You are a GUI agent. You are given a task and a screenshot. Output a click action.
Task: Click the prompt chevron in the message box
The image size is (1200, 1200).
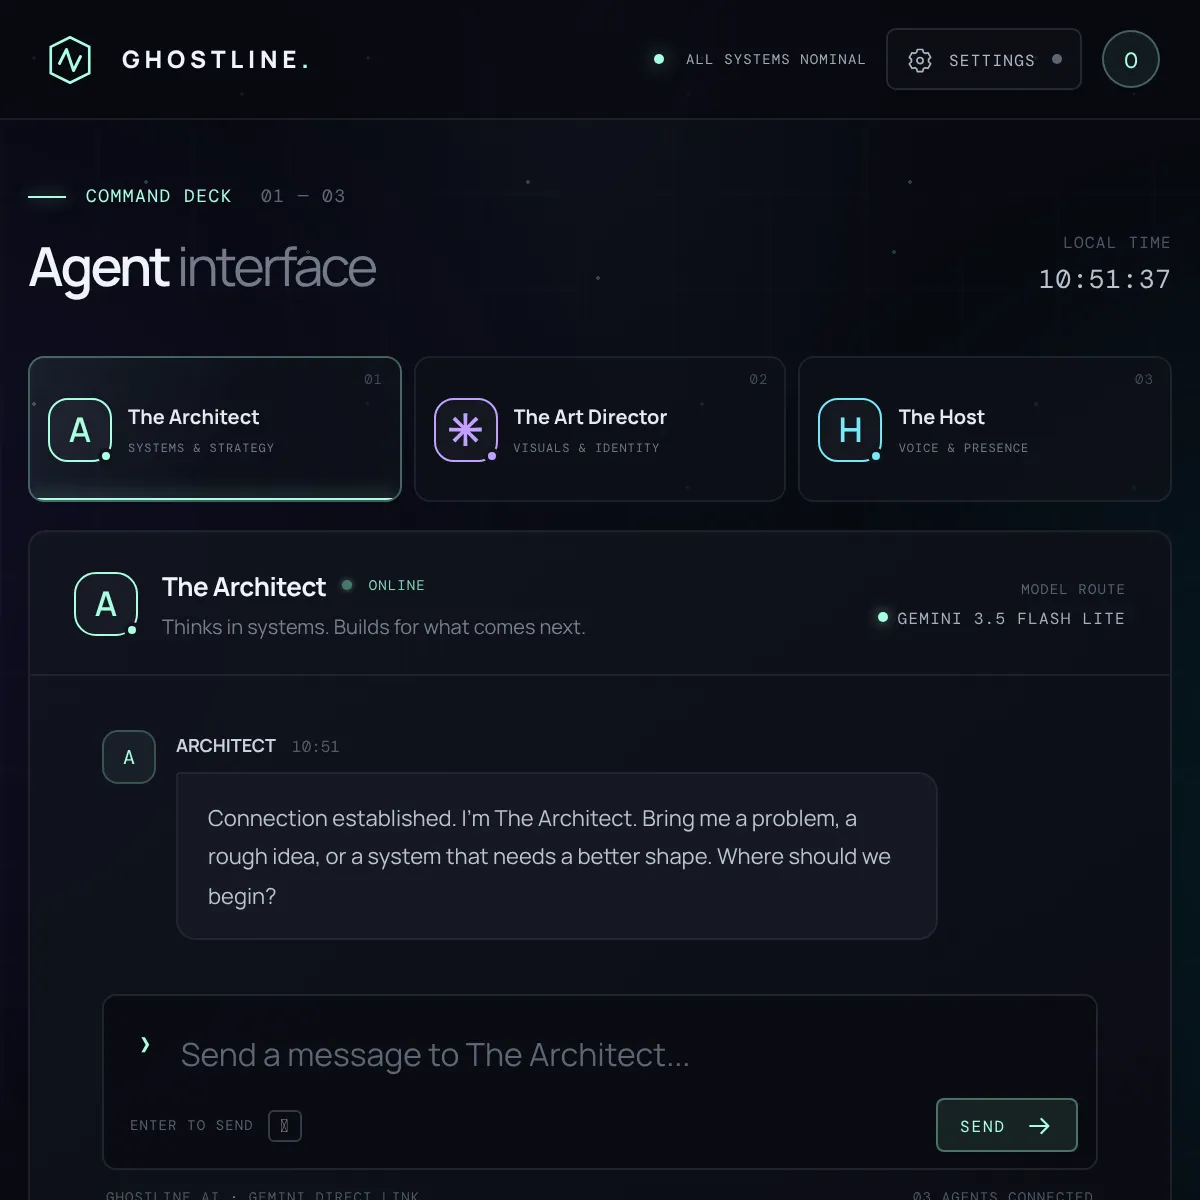pos(145,1045)
